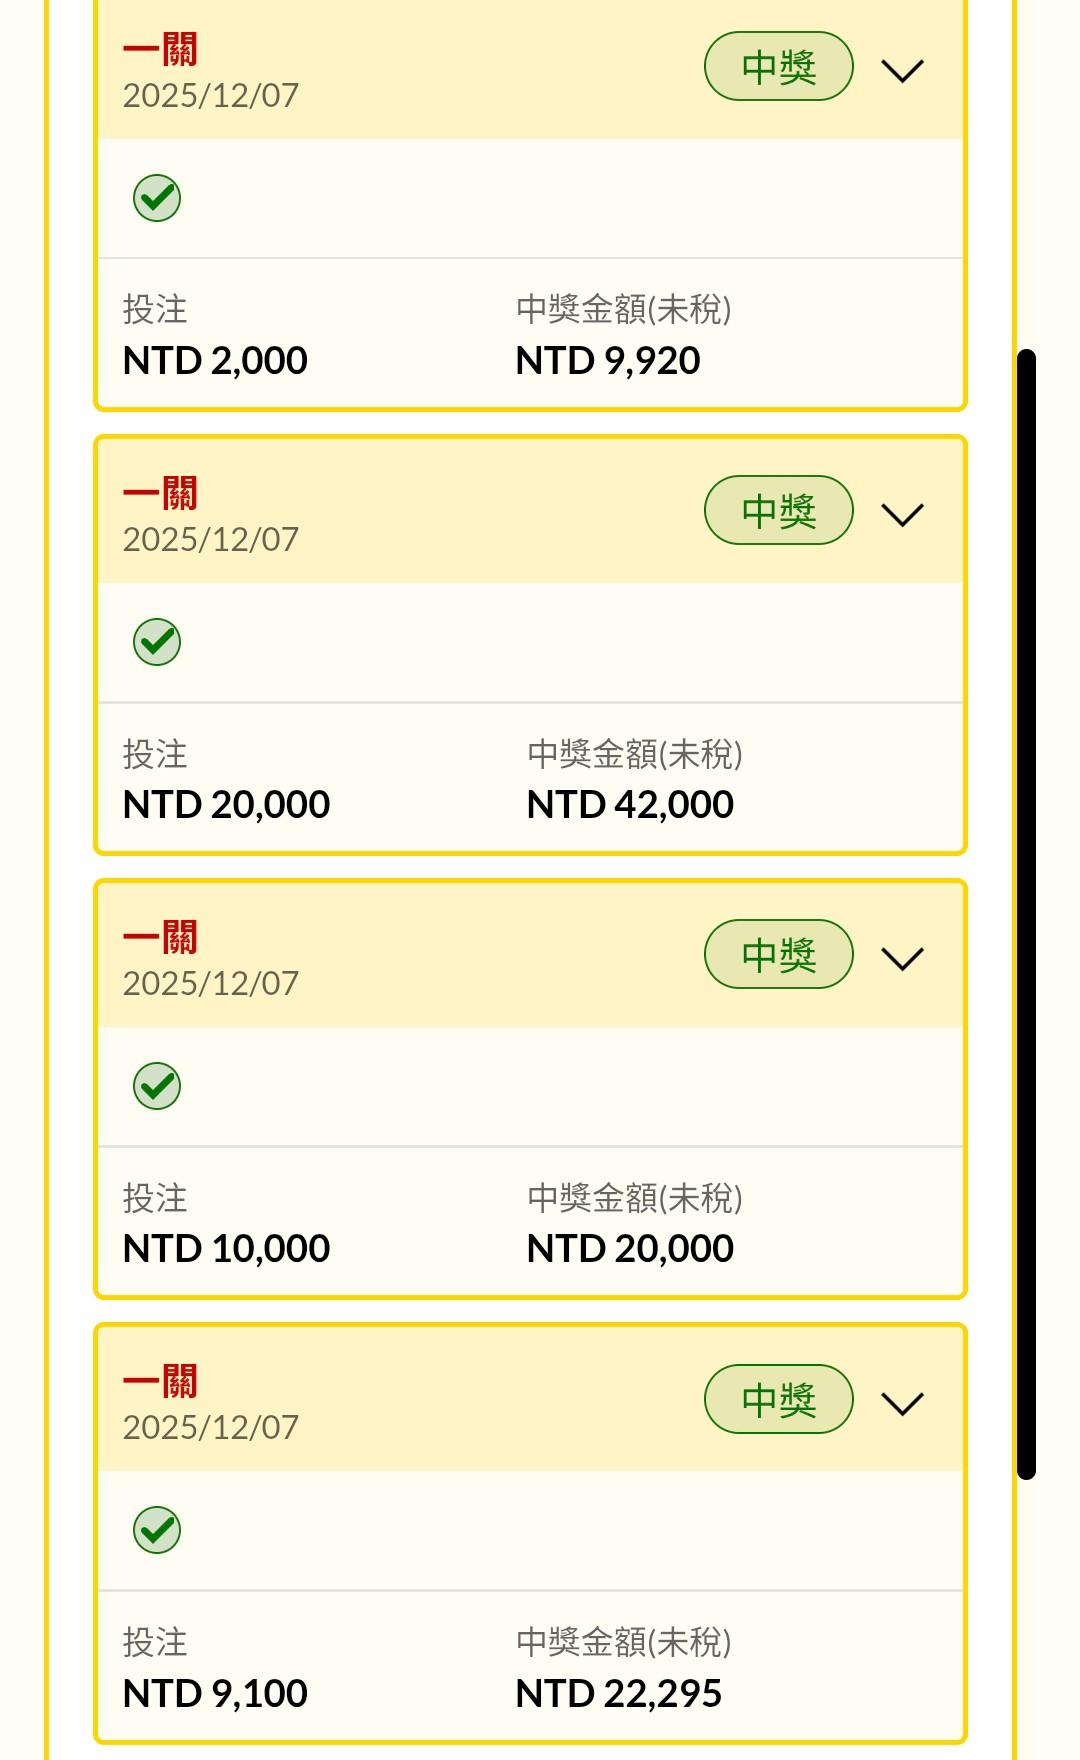Screen dimensions: 1080x1760
Task: Select the 一關 title of the NTD 2,000 bet card
Action: [x=160, y=49]
